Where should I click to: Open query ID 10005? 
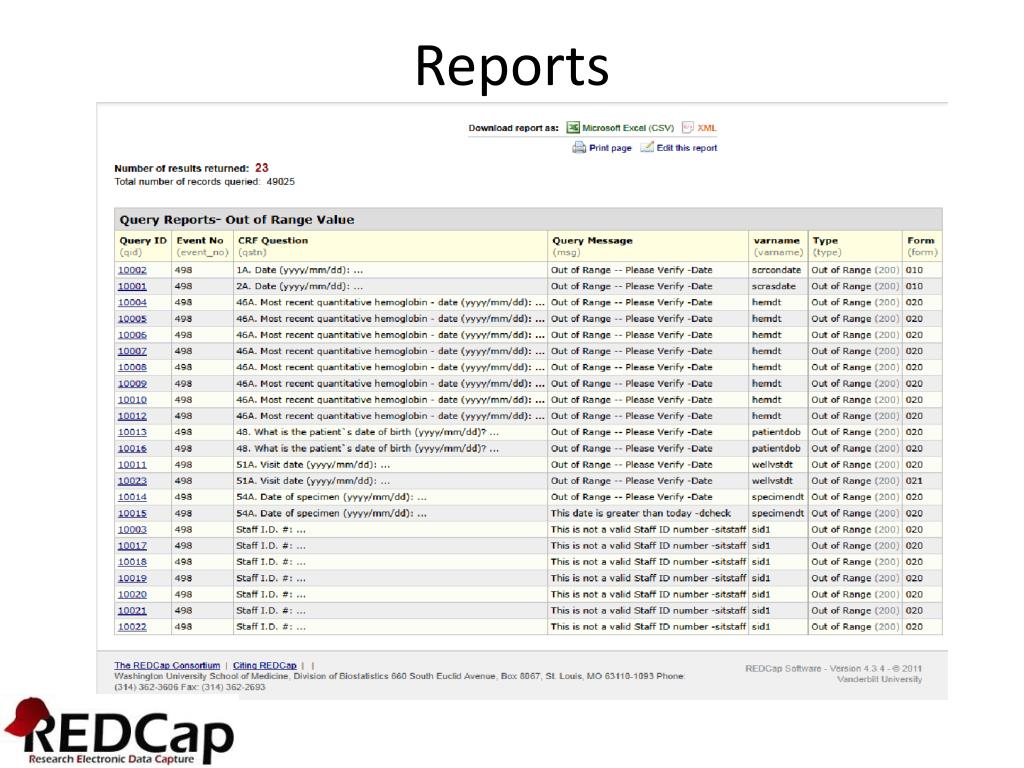(x=132, y=319)
